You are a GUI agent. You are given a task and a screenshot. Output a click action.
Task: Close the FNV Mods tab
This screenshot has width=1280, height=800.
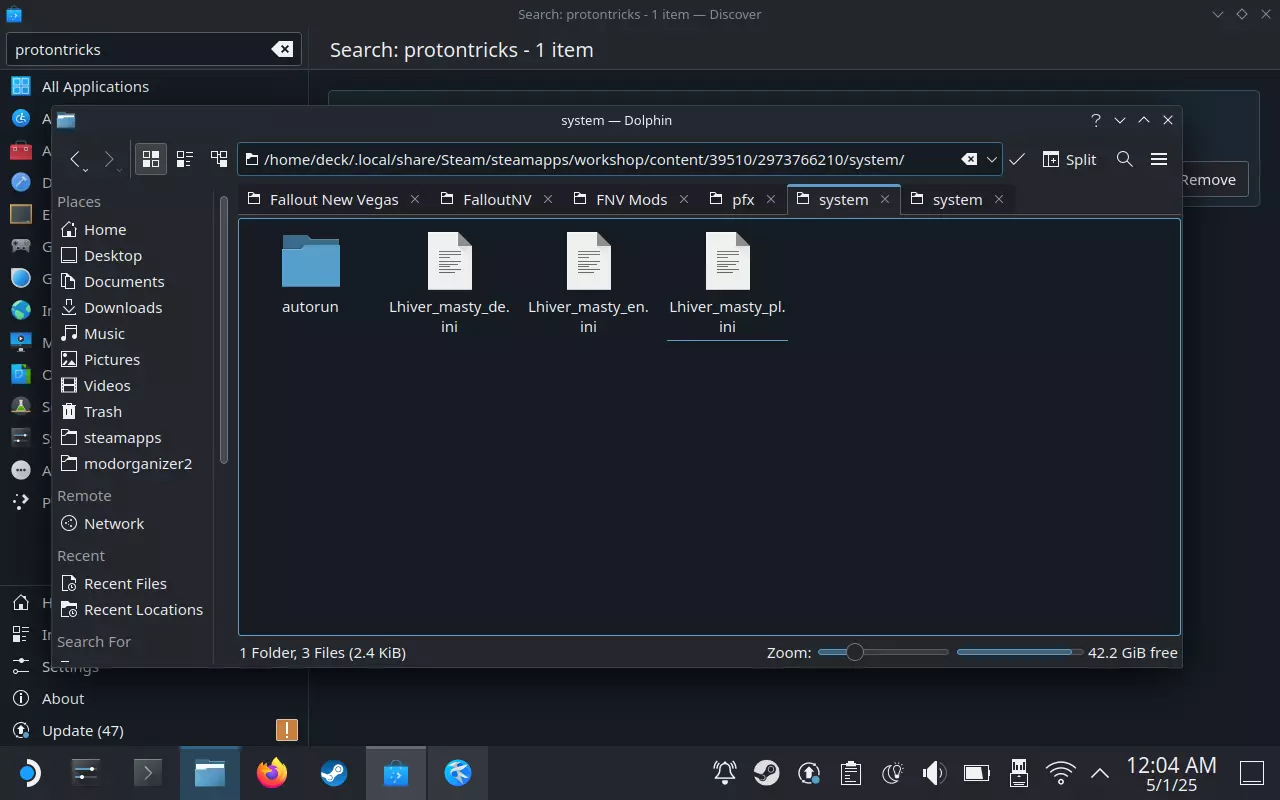(684, 199)
